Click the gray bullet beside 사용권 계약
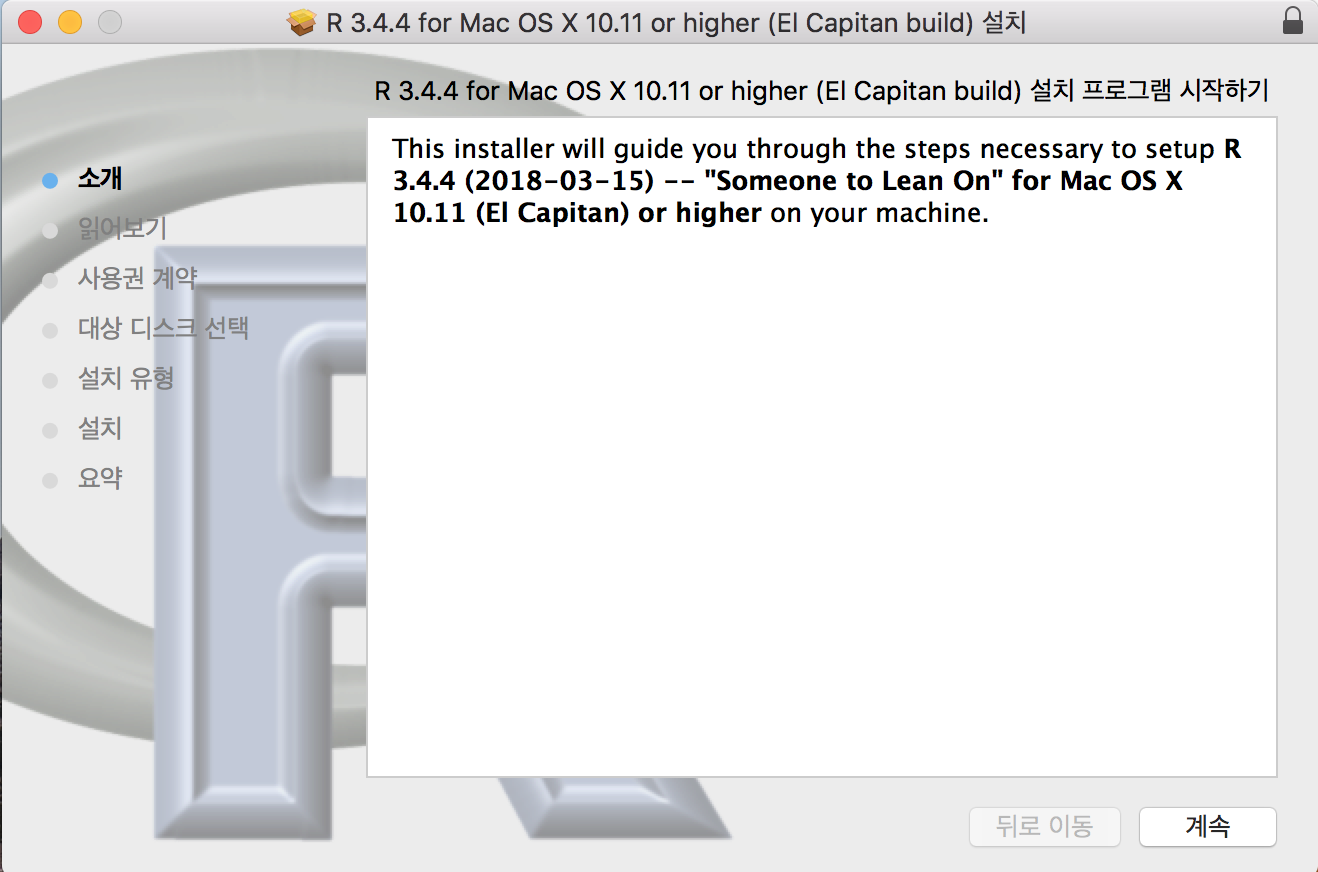 point(50,281)
